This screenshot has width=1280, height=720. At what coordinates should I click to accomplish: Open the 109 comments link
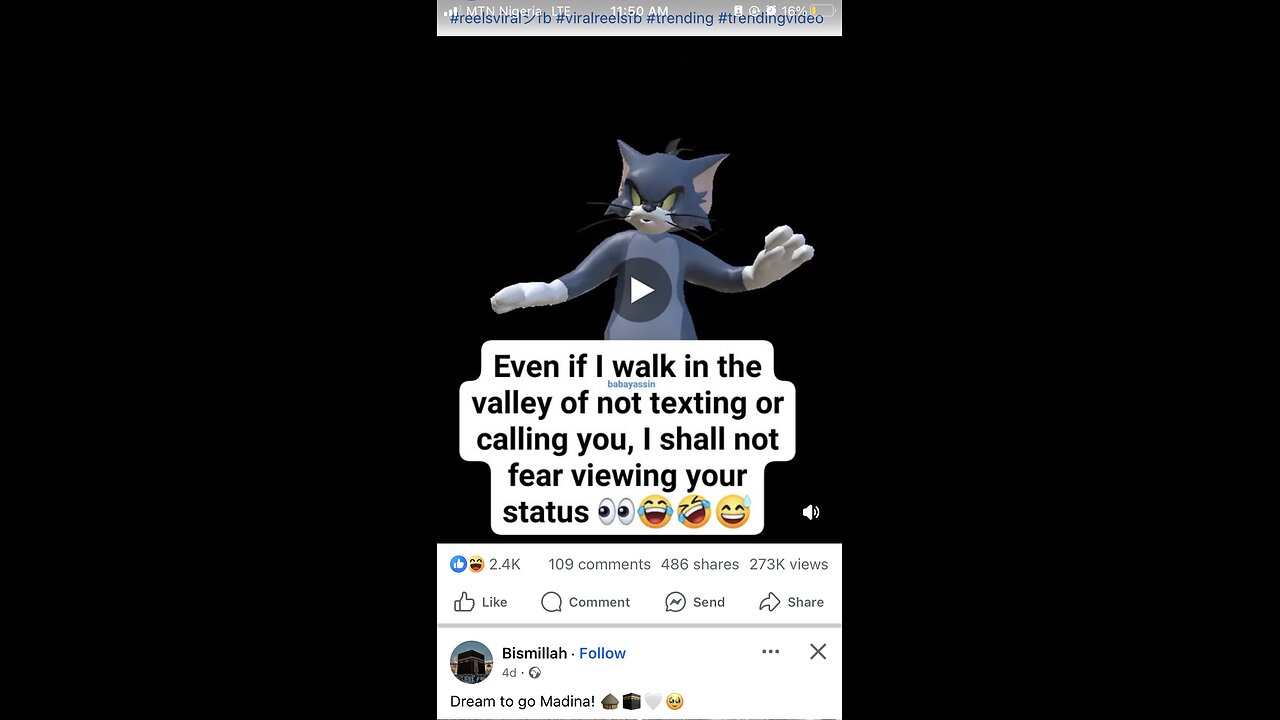(599, 564)
